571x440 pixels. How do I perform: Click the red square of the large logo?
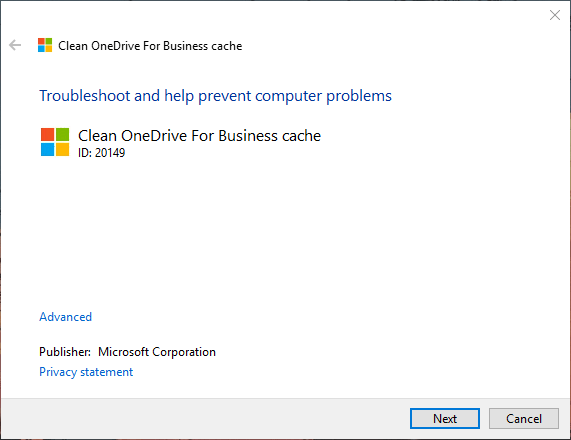click(x=47, y=134)
